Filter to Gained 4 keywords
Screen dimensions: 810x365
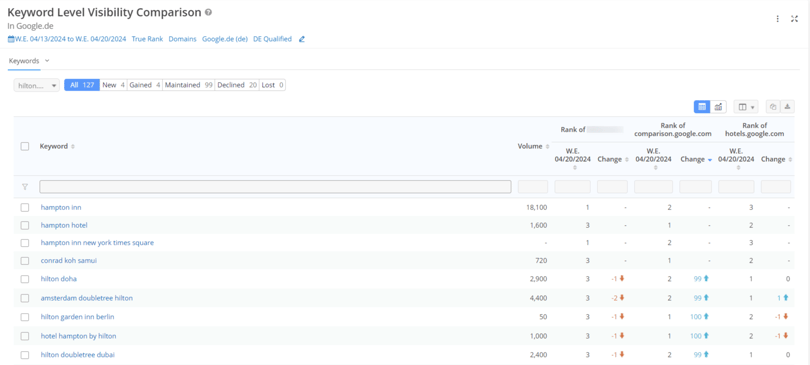tap(145, 85)
